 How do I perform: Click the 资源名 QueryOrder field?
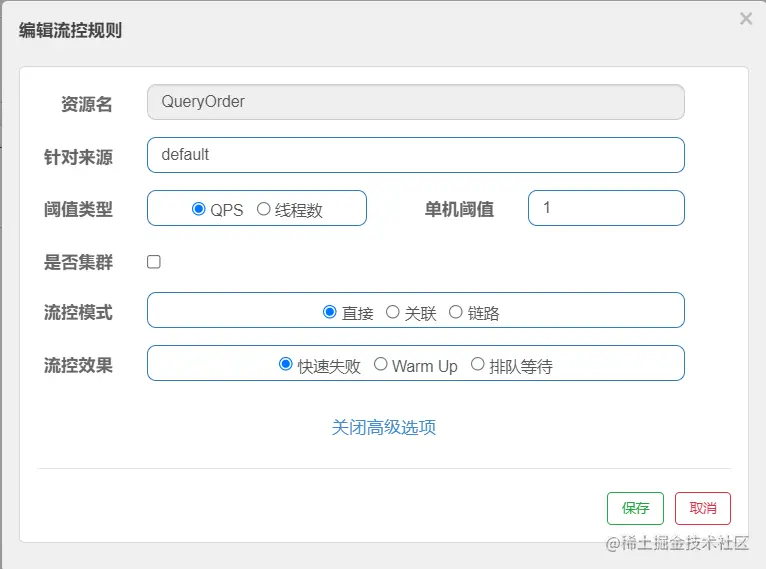(416, 102)
